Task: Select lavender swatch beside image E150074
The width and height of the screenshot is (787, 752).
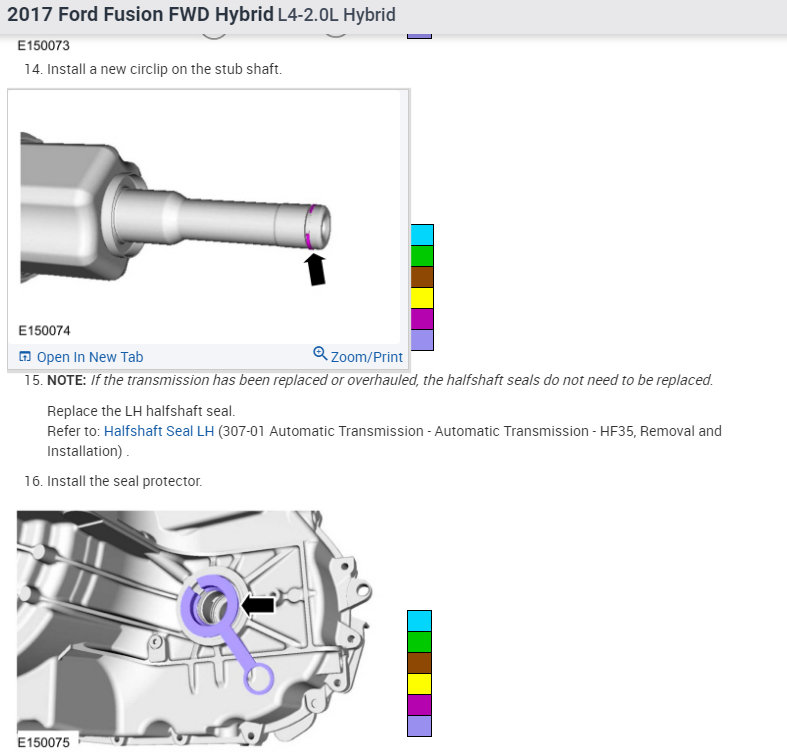Action: 422,340
